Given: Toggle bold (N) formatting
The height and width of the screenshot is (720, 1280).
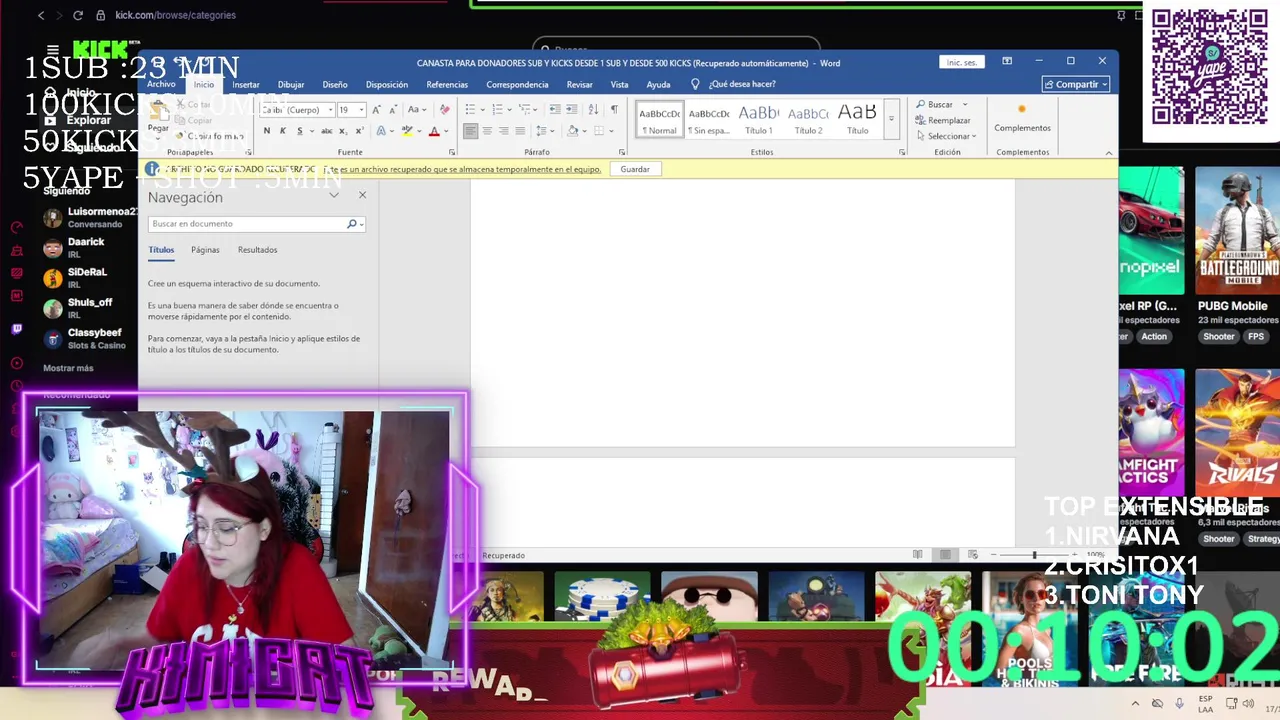Looking at the screenshot, I should tap(266, 131).
